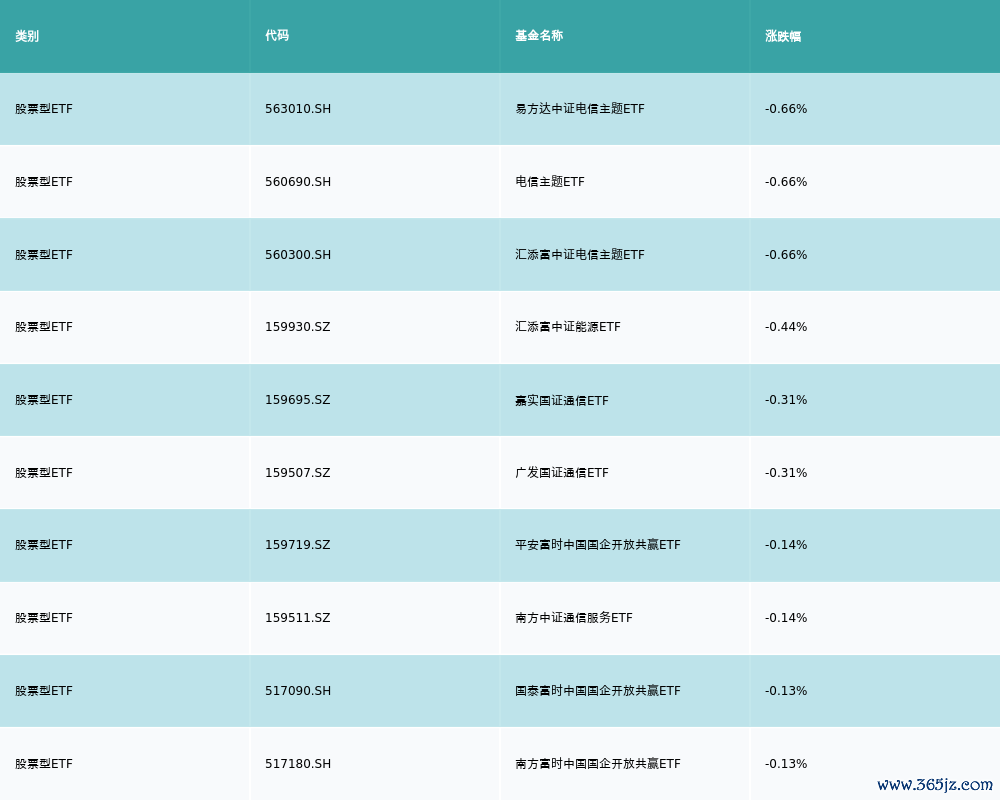The height and width of the screenshot is (800, 1000).
Task: Click fund name 汇添富中证电信主题ETF
Action: [x=580, y=255]
